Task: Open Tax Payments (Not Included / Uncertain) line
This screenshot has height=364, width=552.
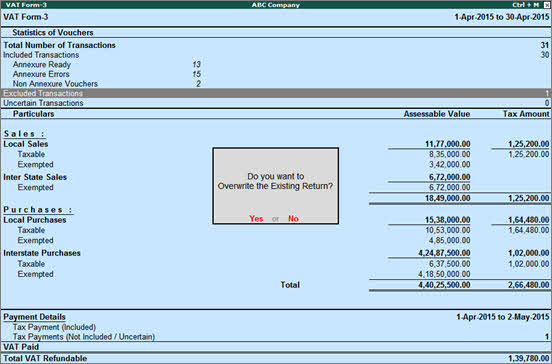Action: (276, 337)
